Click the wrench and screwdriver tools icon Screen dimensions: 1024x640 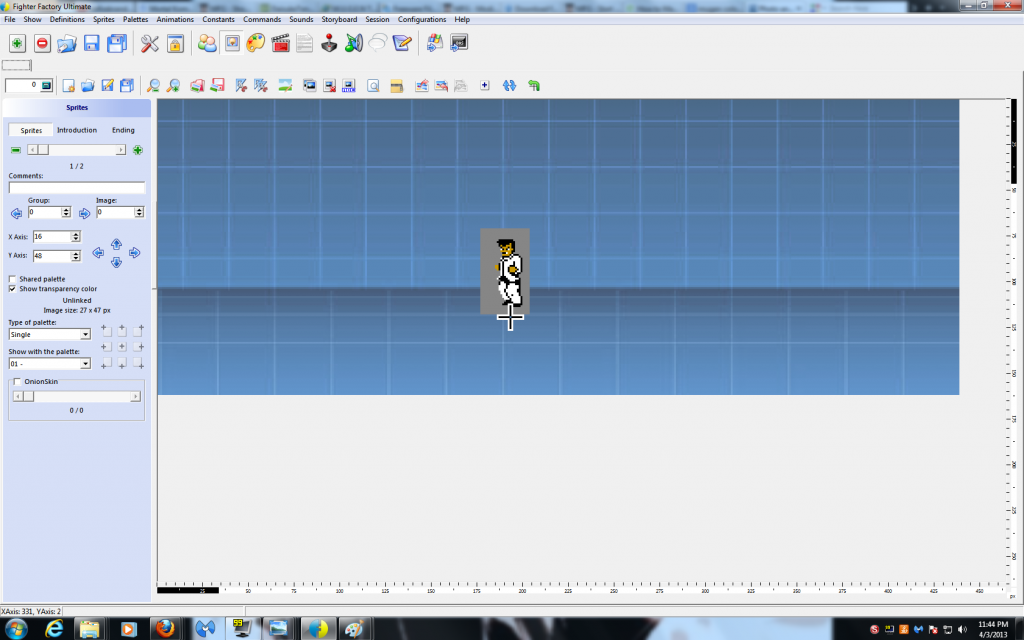point(150,43)
